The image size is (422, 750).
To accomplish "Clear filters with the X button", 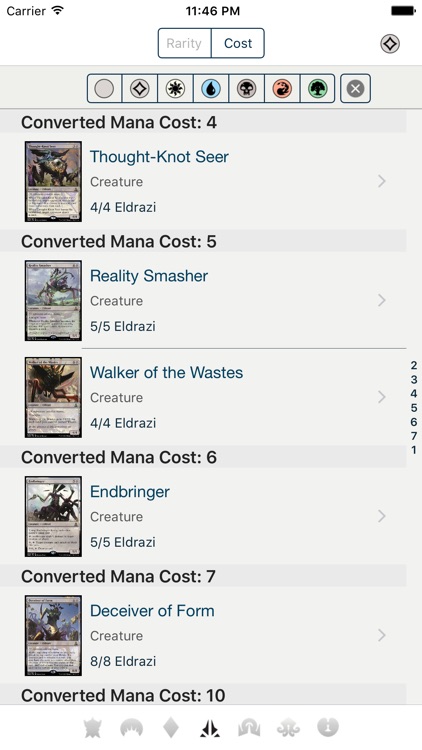I will 355,88.
